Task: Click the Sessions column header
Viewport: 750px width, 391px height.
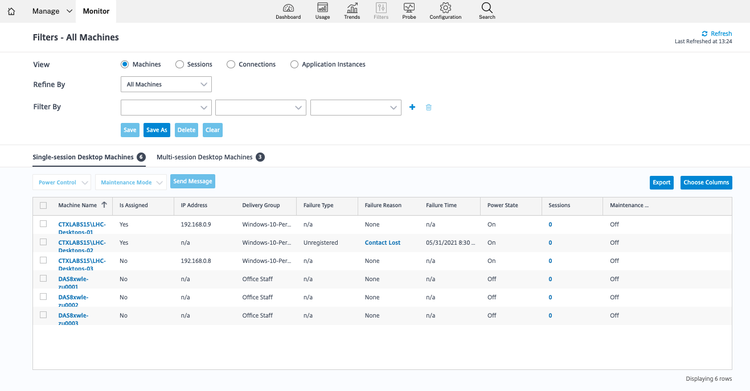Action: [559, 205]
